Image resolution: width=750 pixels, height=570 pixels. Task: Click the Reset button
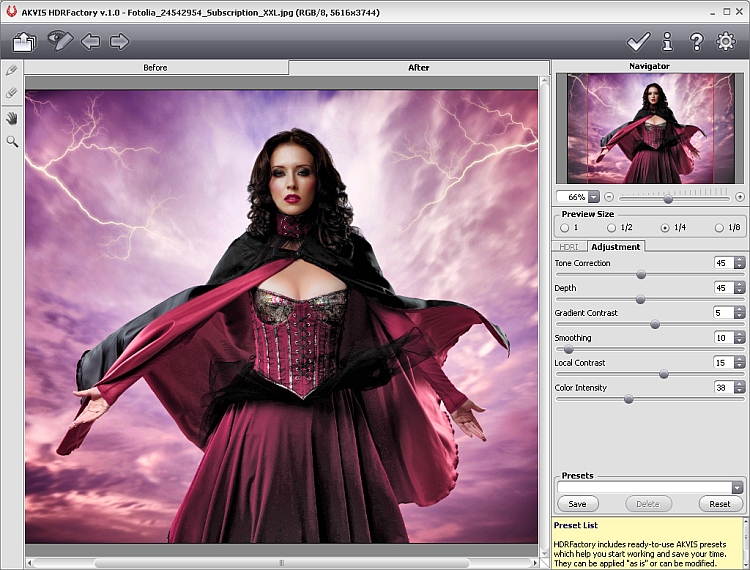(x=720, y=504)
